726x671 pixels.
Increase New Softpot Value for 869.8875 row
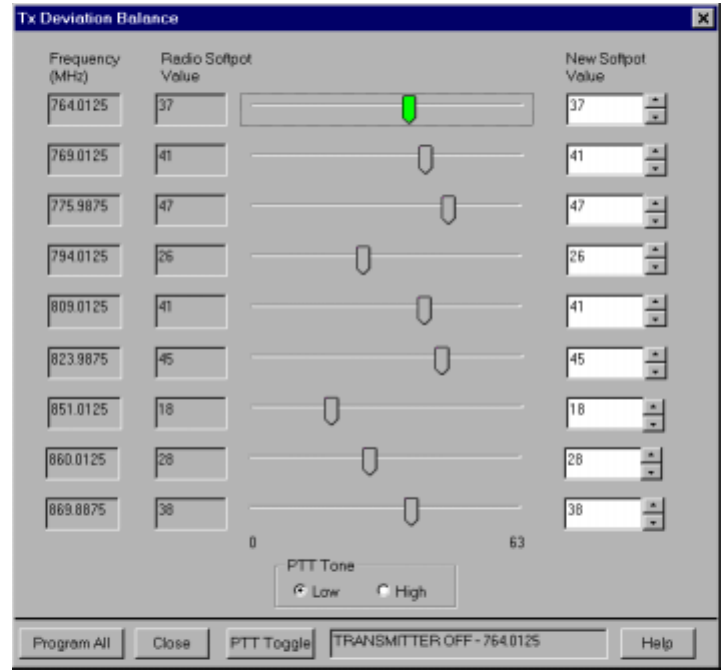click(x=653, y=506)
